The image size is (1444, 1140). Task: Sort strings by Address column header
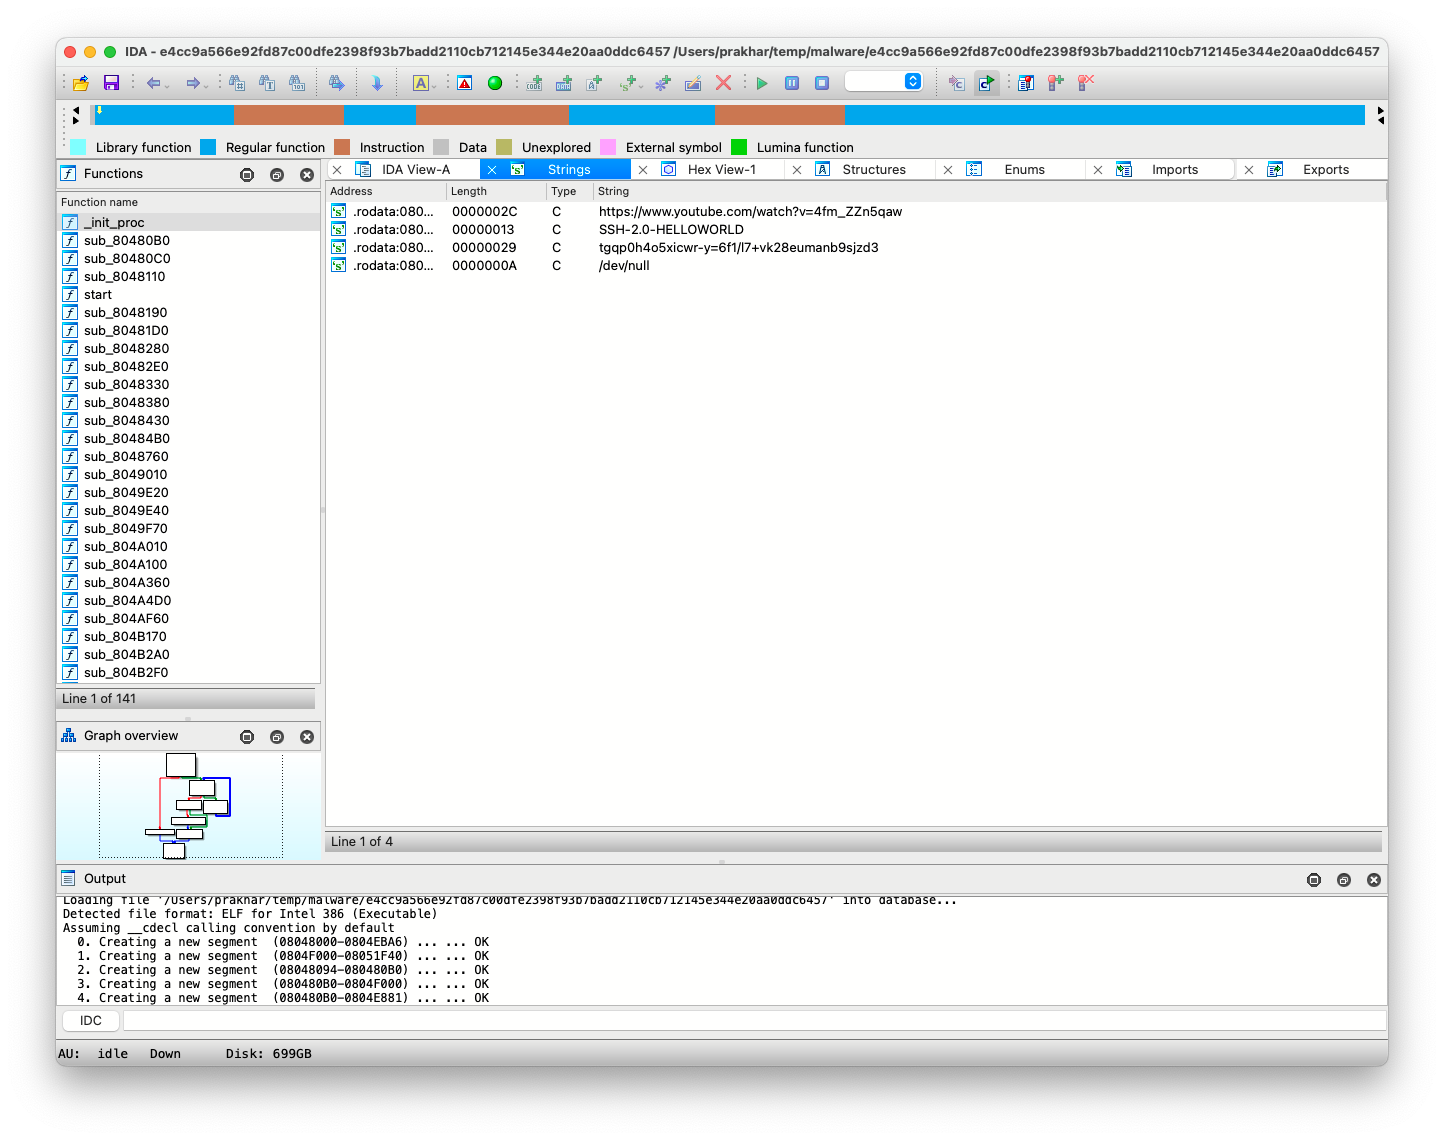[386, 191]
